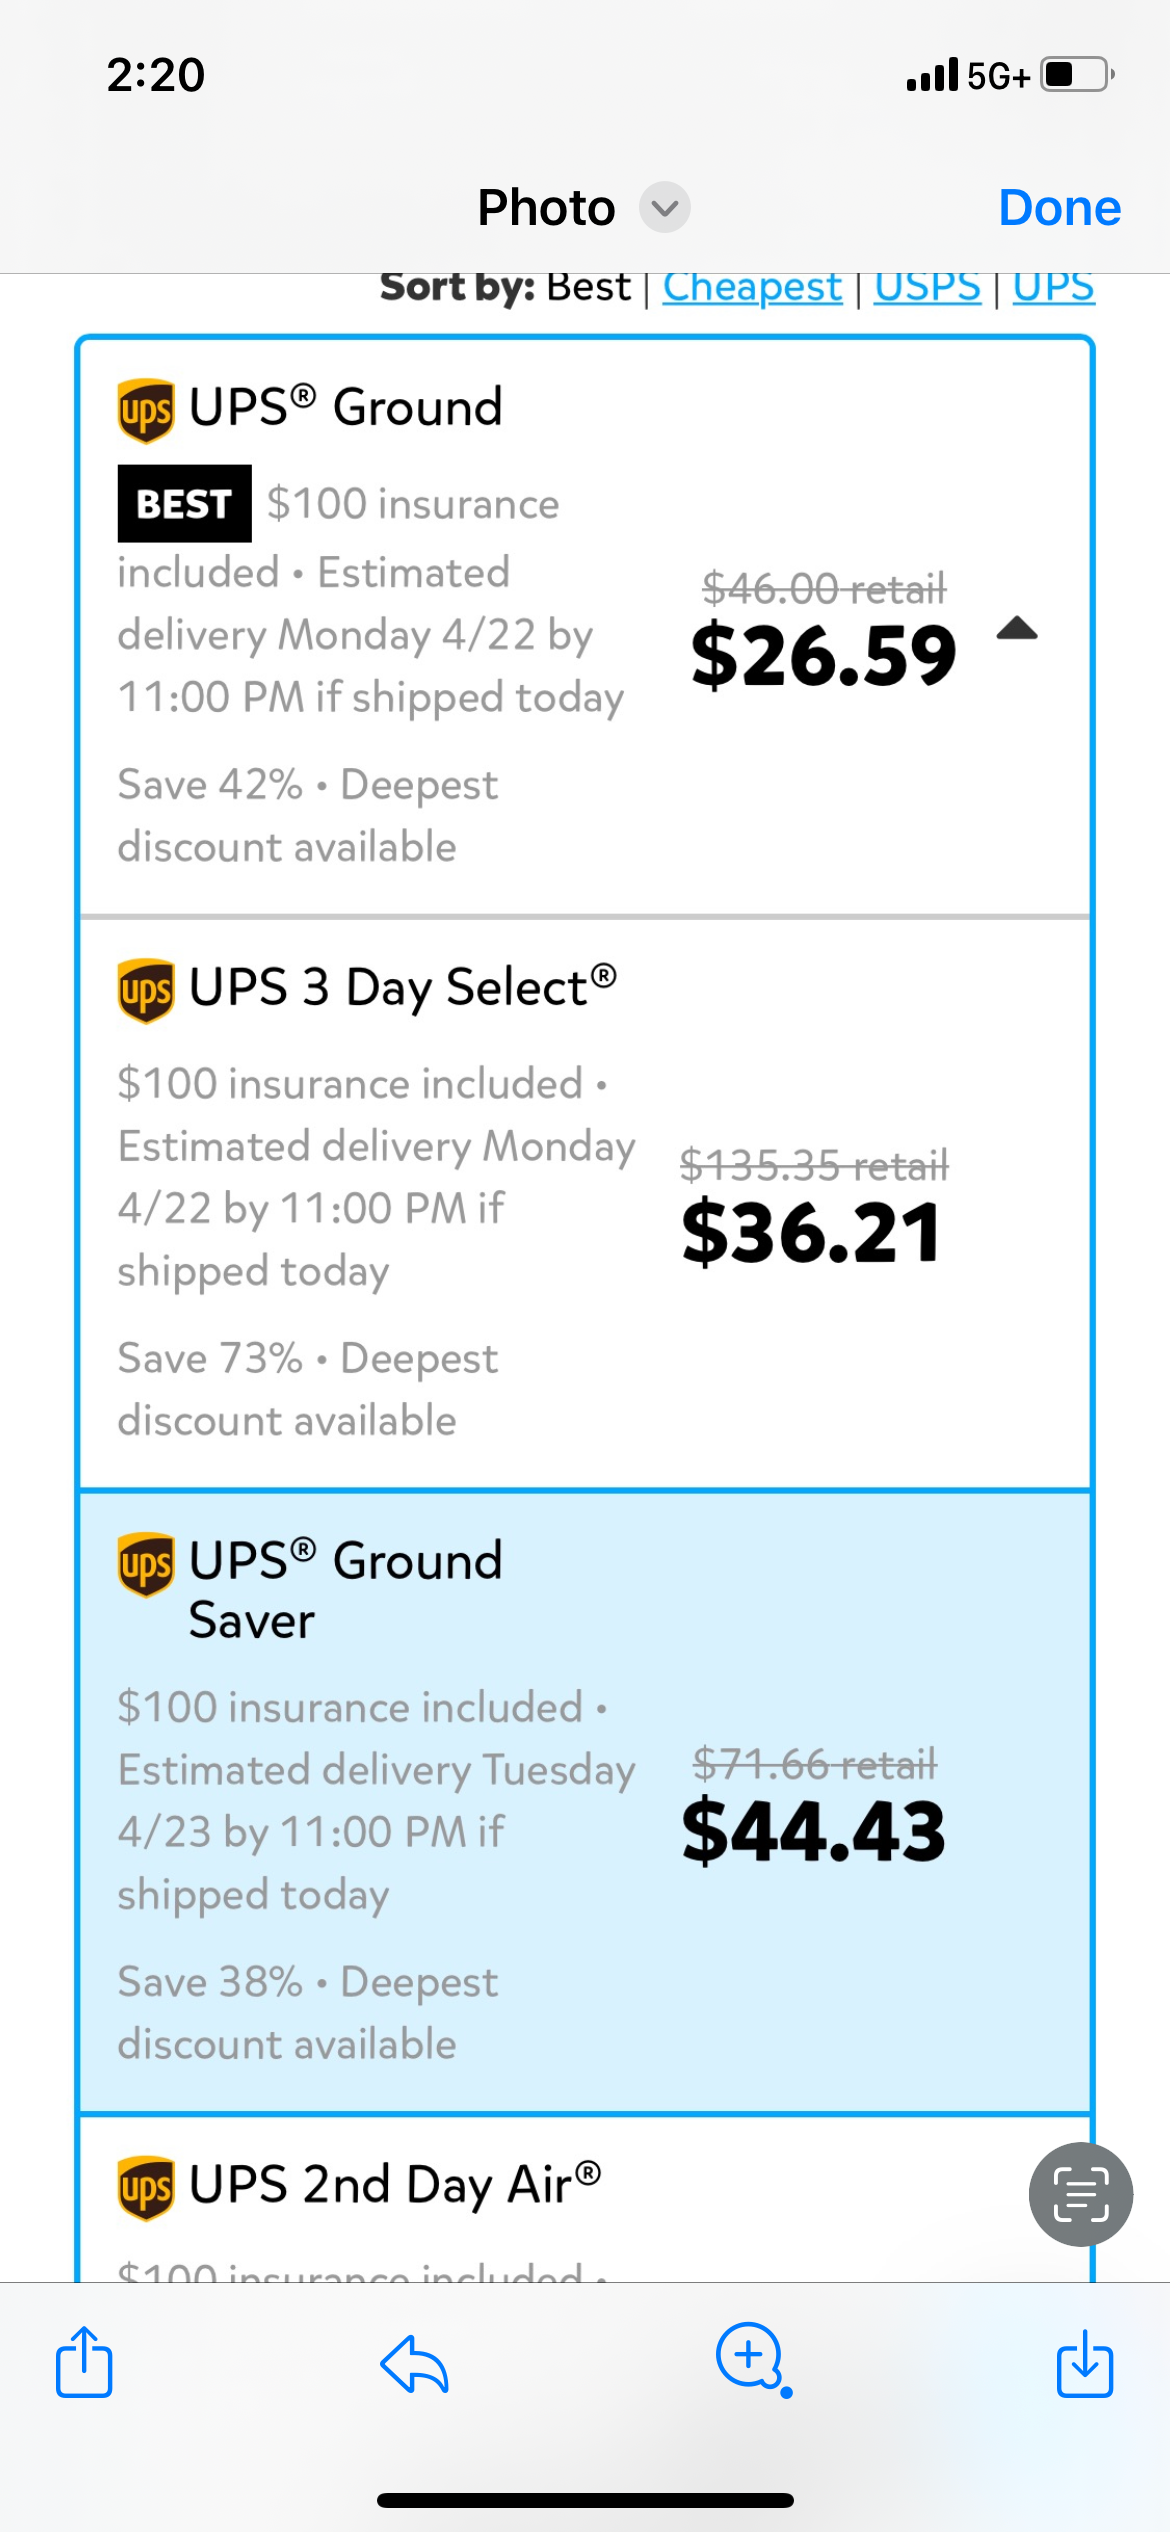The width and height of the screenshot is (1170, 2532).
Task: Tap UPS logo beside UPS Ground
Action: pos(146,409)
